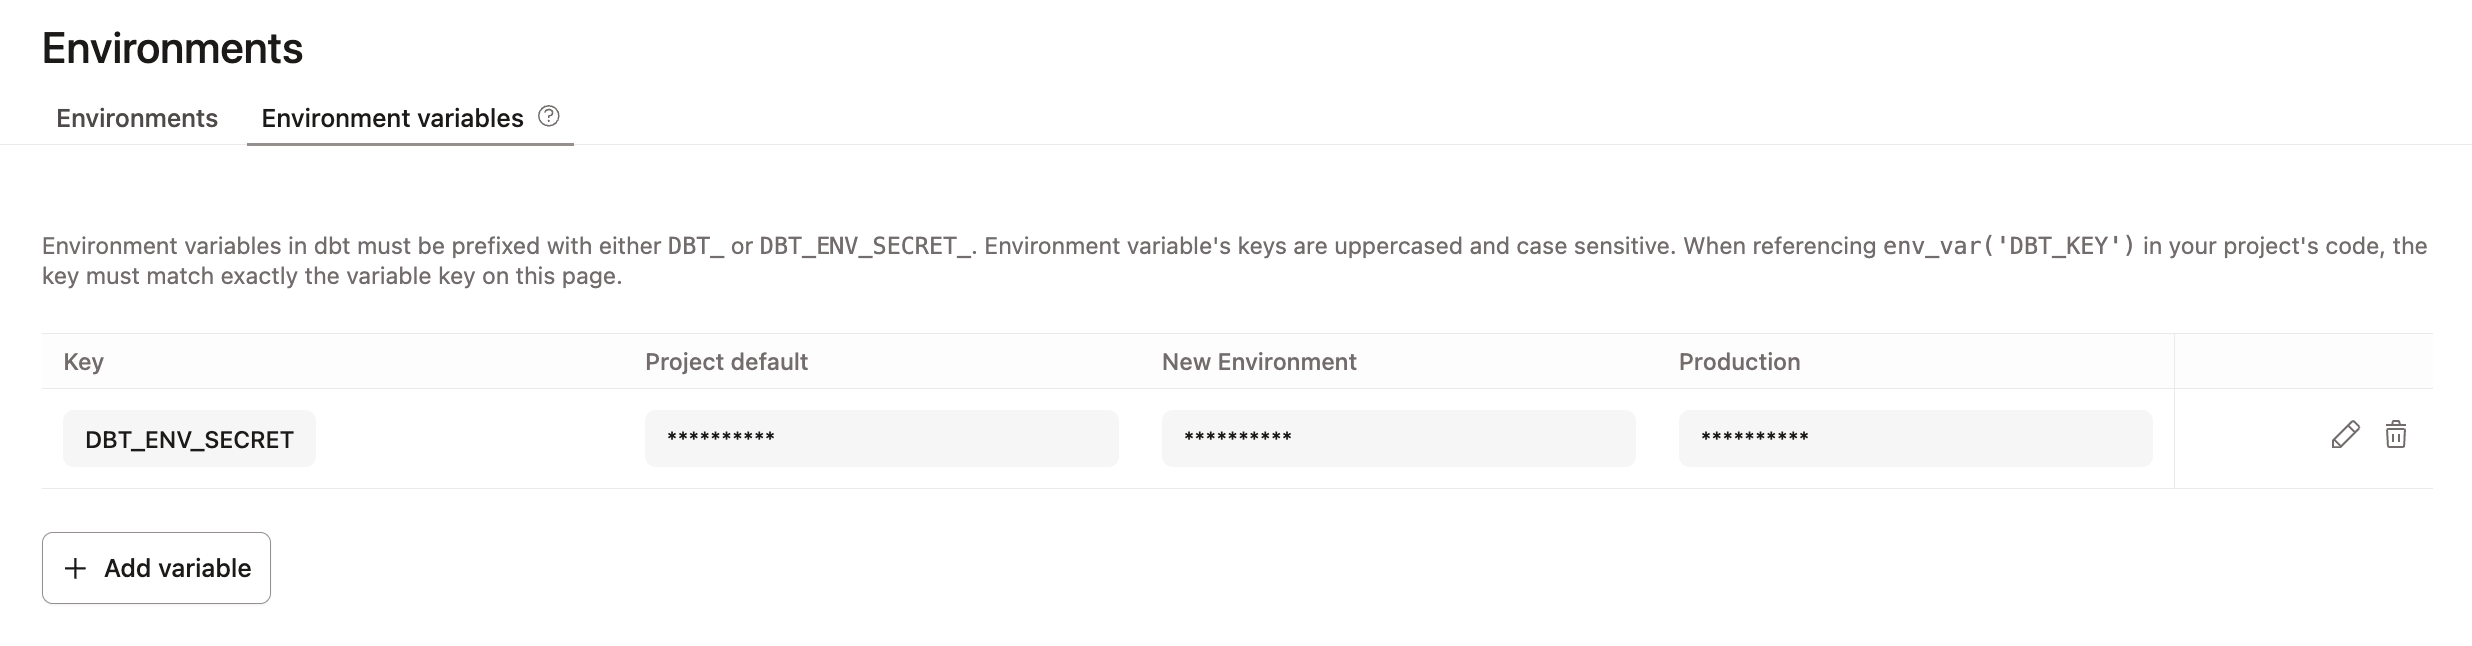Open the Environment variables tab

click(x=391, y=118)
